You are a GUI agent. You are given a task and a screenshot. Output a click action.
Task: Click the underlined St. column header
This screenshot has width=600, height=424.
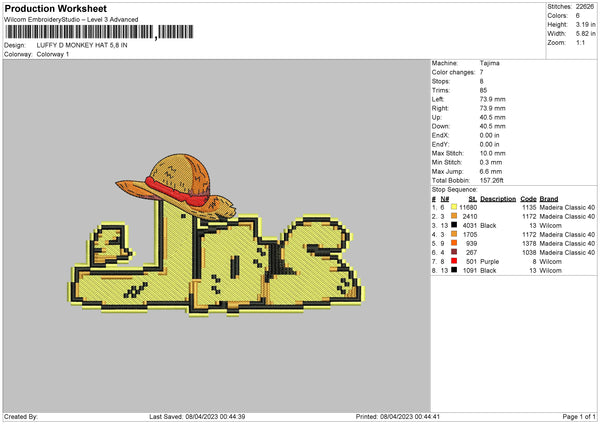(473, 199)
